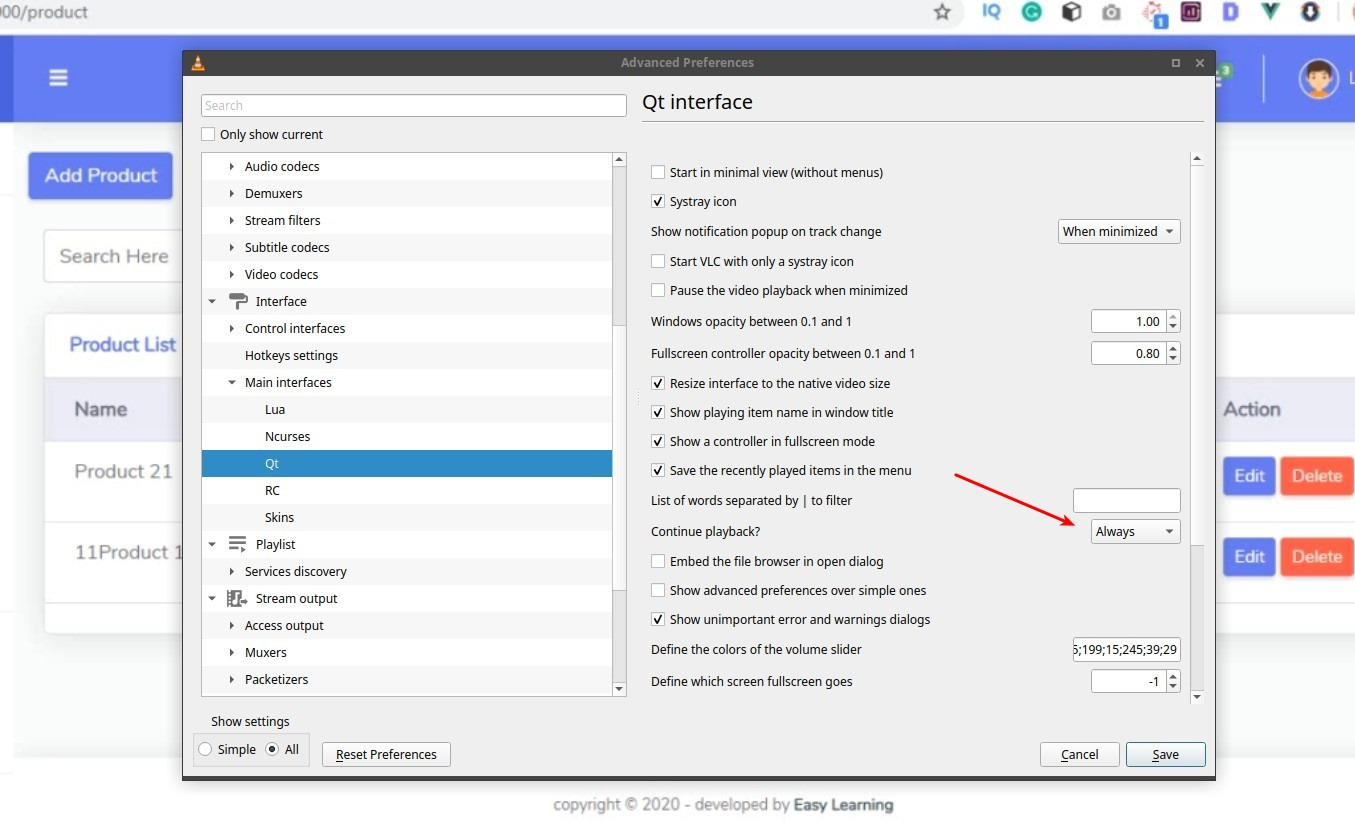
Task: Collapse the Interface tree section
Action: click(212, 301)
